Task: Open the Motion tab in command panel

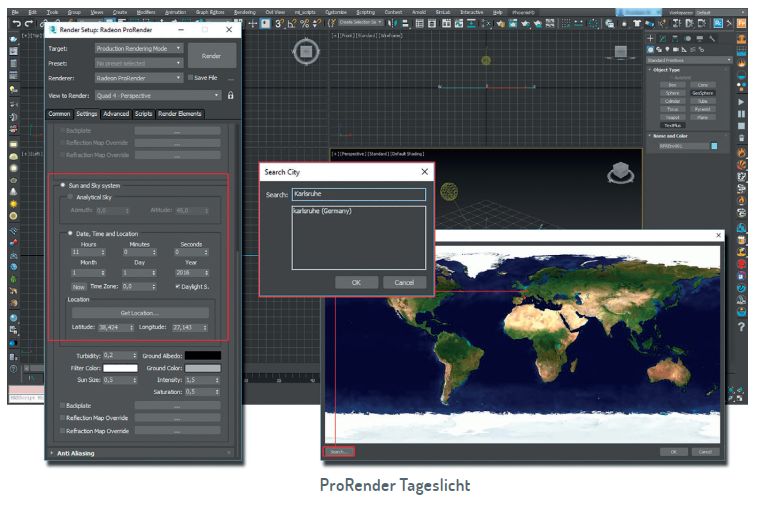Action: [x=688, y=38]
